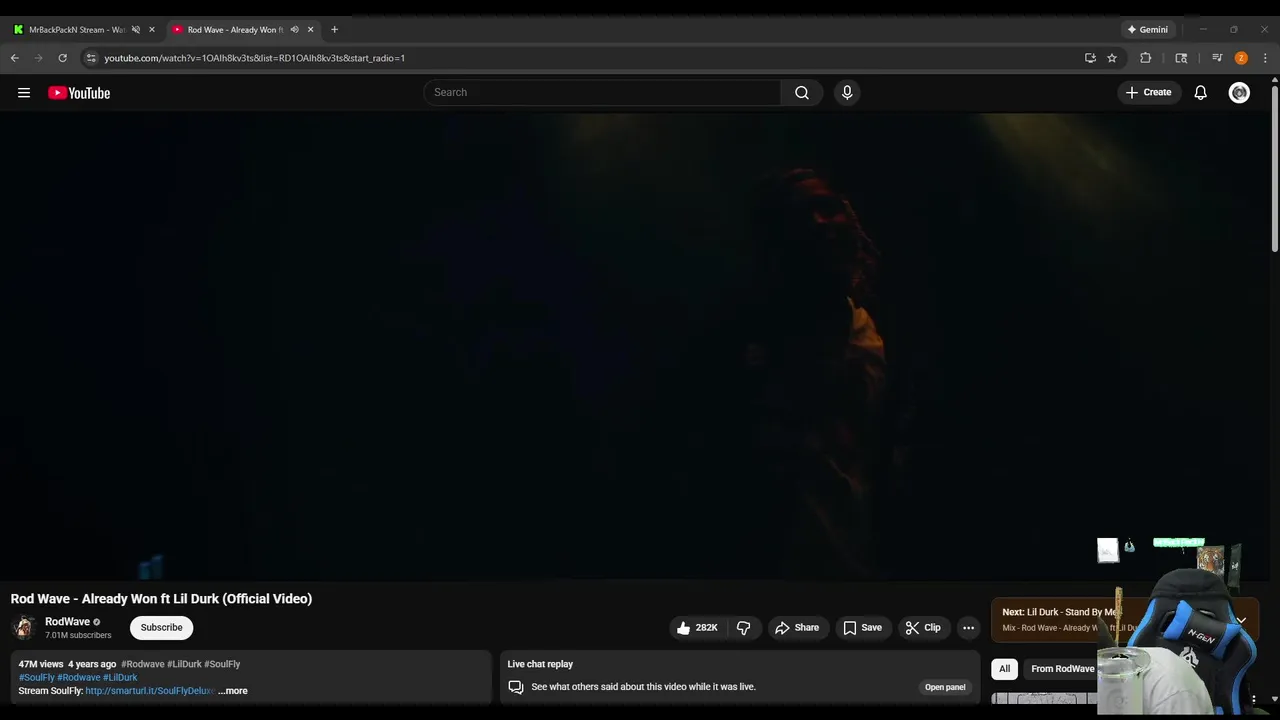Open more actions ellipsis beside Clip
This screenshot has width=1280, height=720.
[968, 628]
